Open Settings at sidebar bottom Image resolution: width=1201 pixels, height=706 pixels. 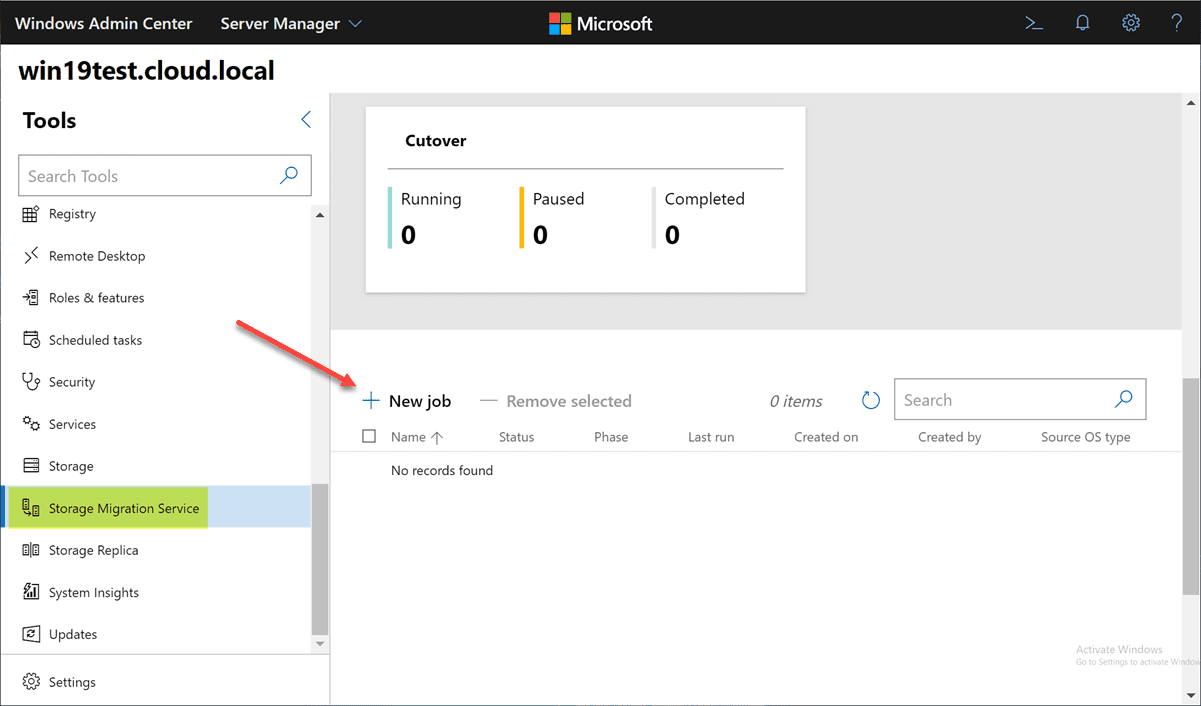click(72, 682)
